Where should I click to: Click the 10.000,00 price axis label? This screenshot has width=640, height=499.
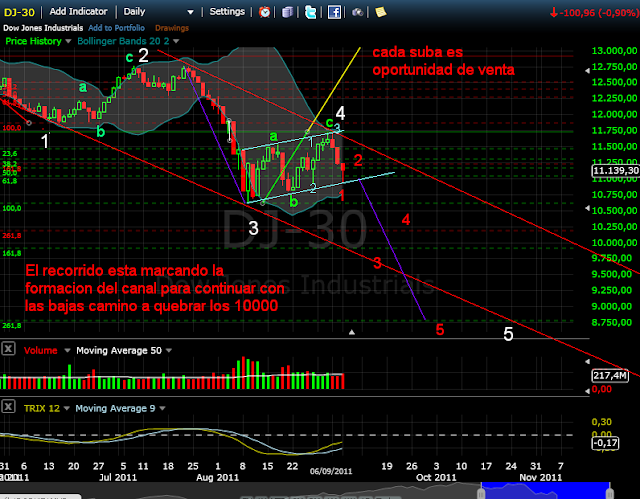(614, 243)
